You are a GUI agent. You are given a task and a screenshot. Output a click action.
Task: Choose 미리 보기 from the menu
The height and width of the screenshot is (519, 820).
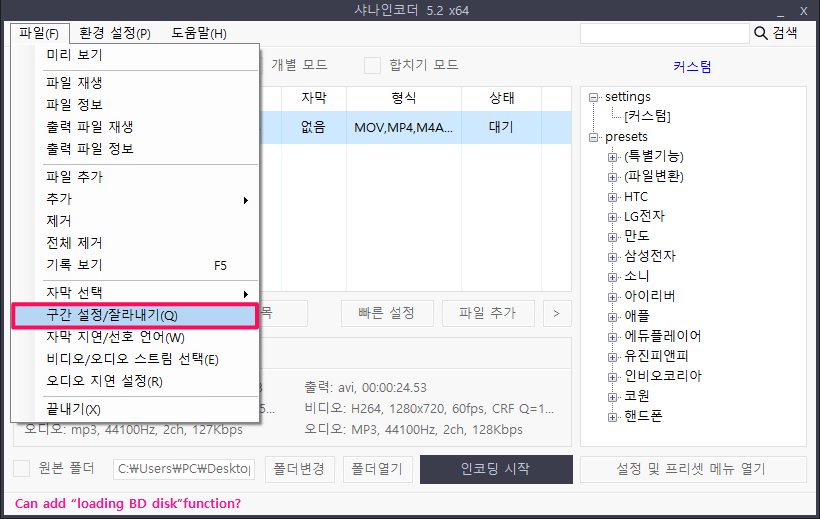(x=135, y=55)
